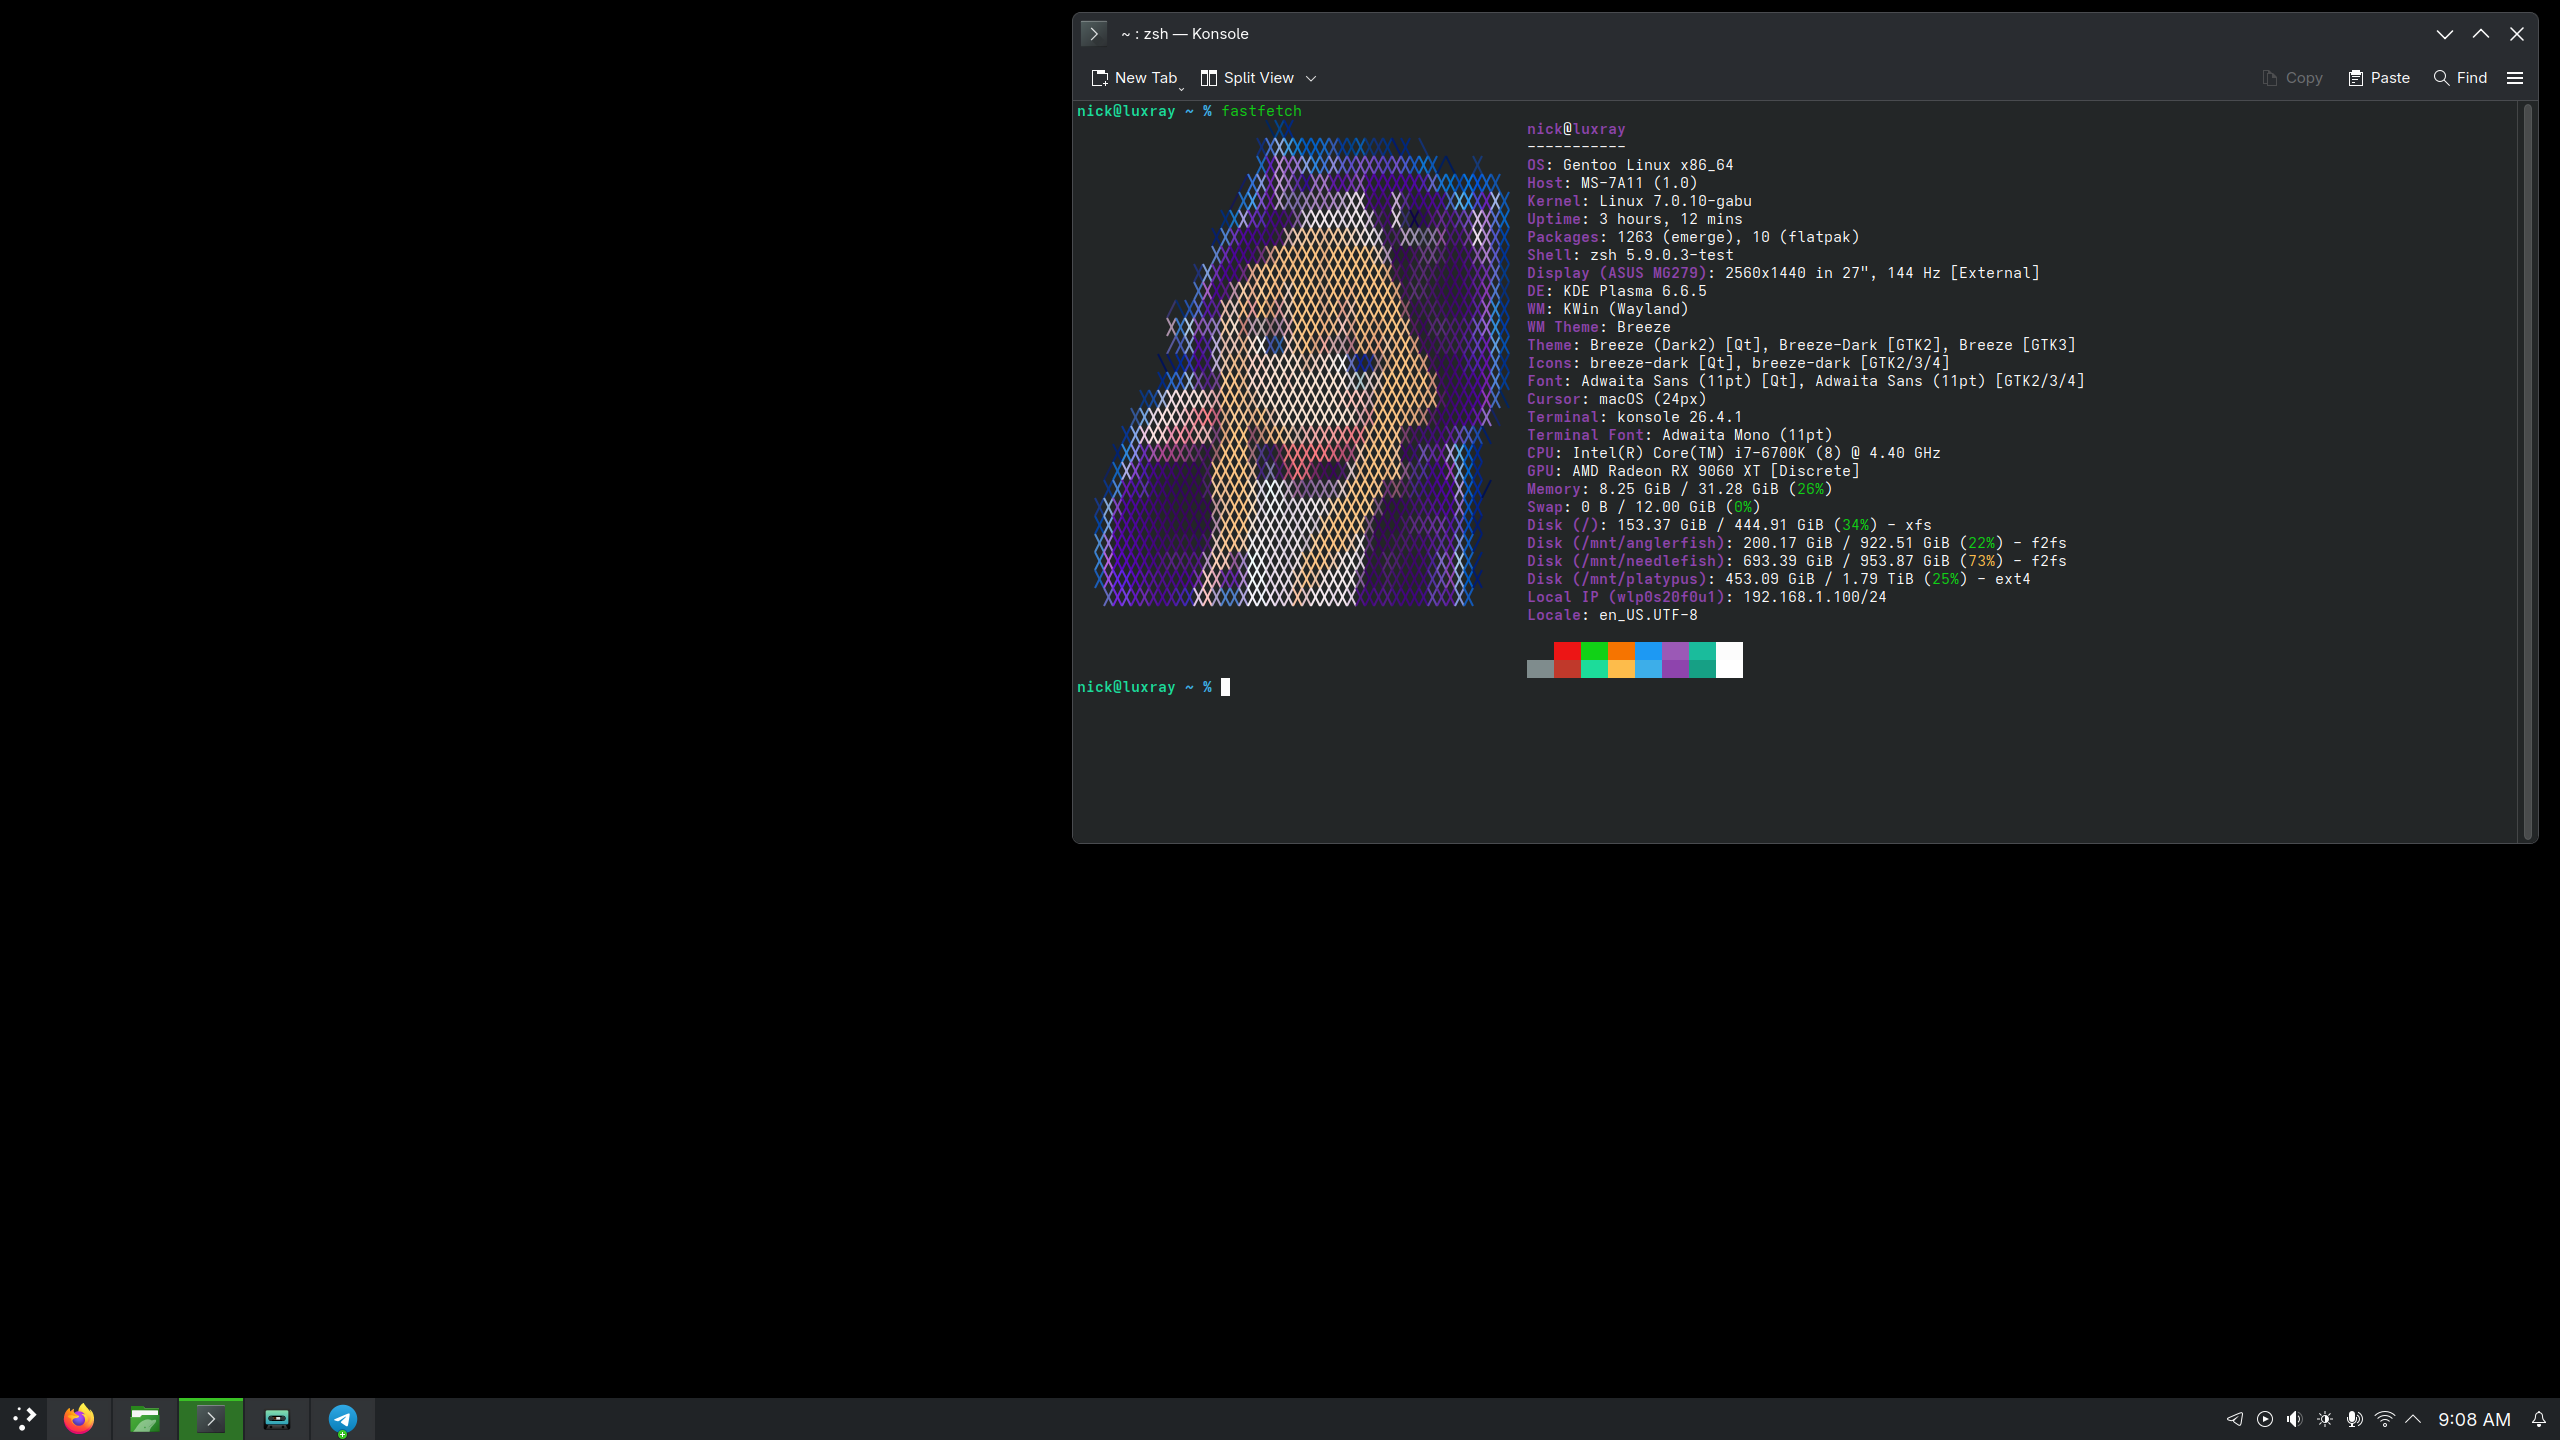Open the KDE application launcher
Image resolution: width=2560 pixels, height=1440 pixels.
tap(24, 1419)
